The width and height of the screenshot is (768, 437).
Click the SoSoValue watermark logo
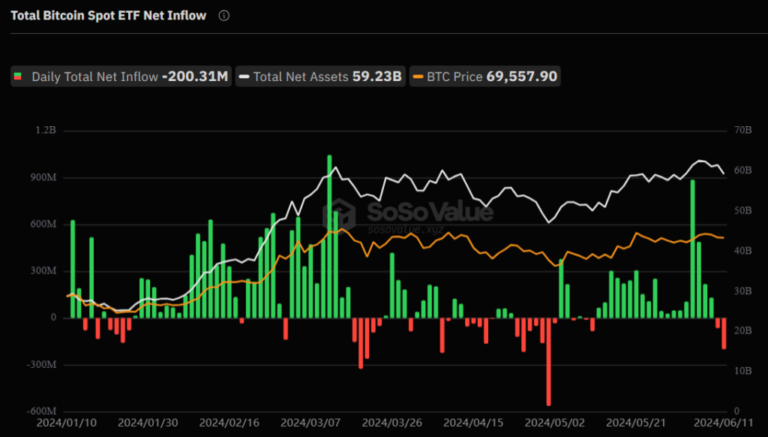pyautogui.click(x=339, y=215)
